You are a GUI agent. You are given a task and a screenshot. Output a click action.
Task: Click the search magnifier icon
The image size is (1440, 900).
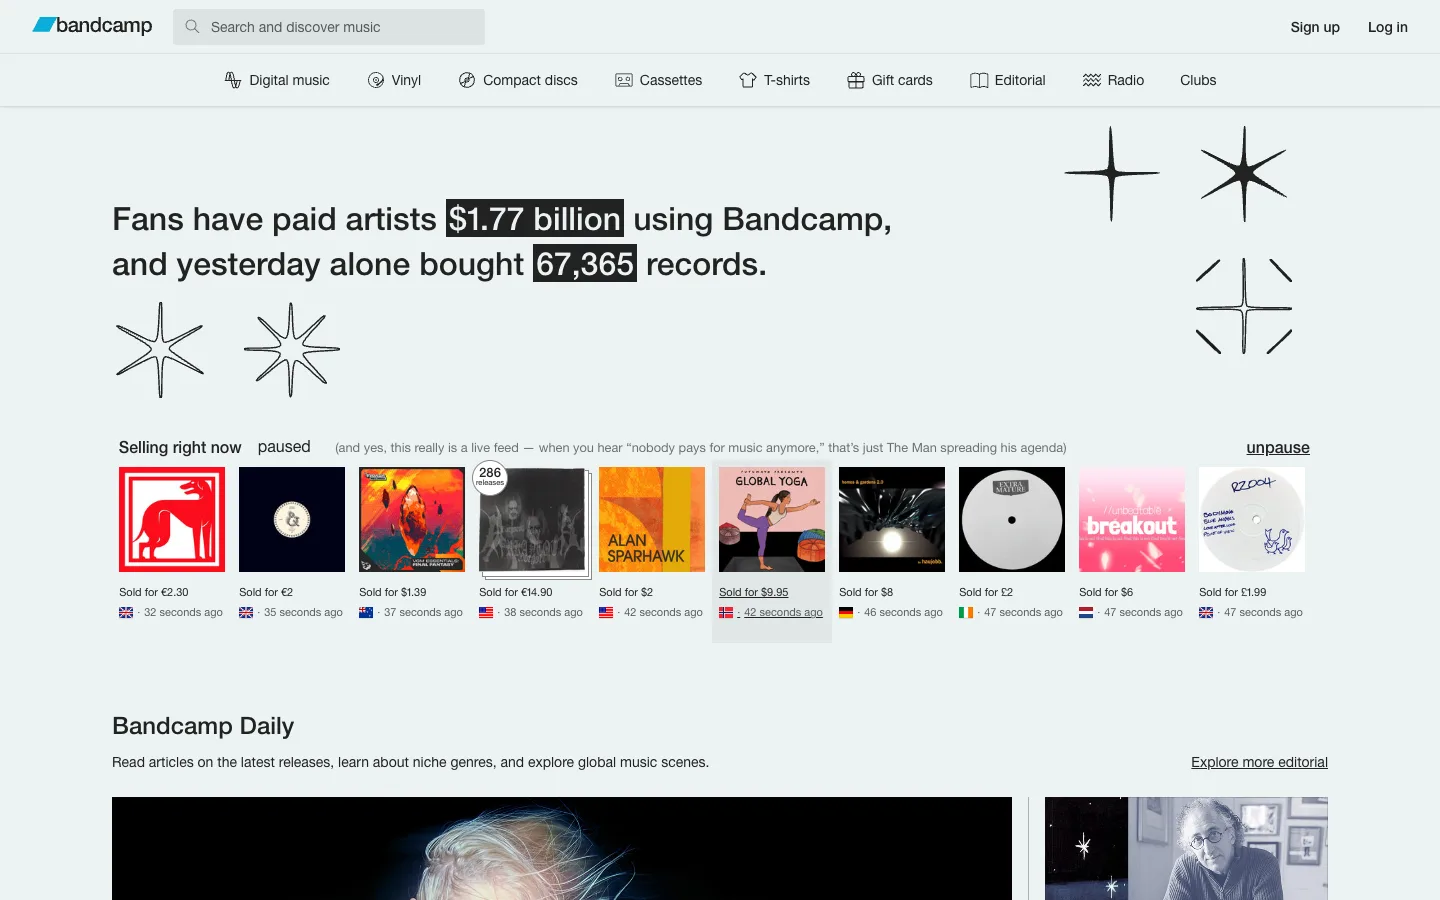pyautogui.click(x=192, y=27)
